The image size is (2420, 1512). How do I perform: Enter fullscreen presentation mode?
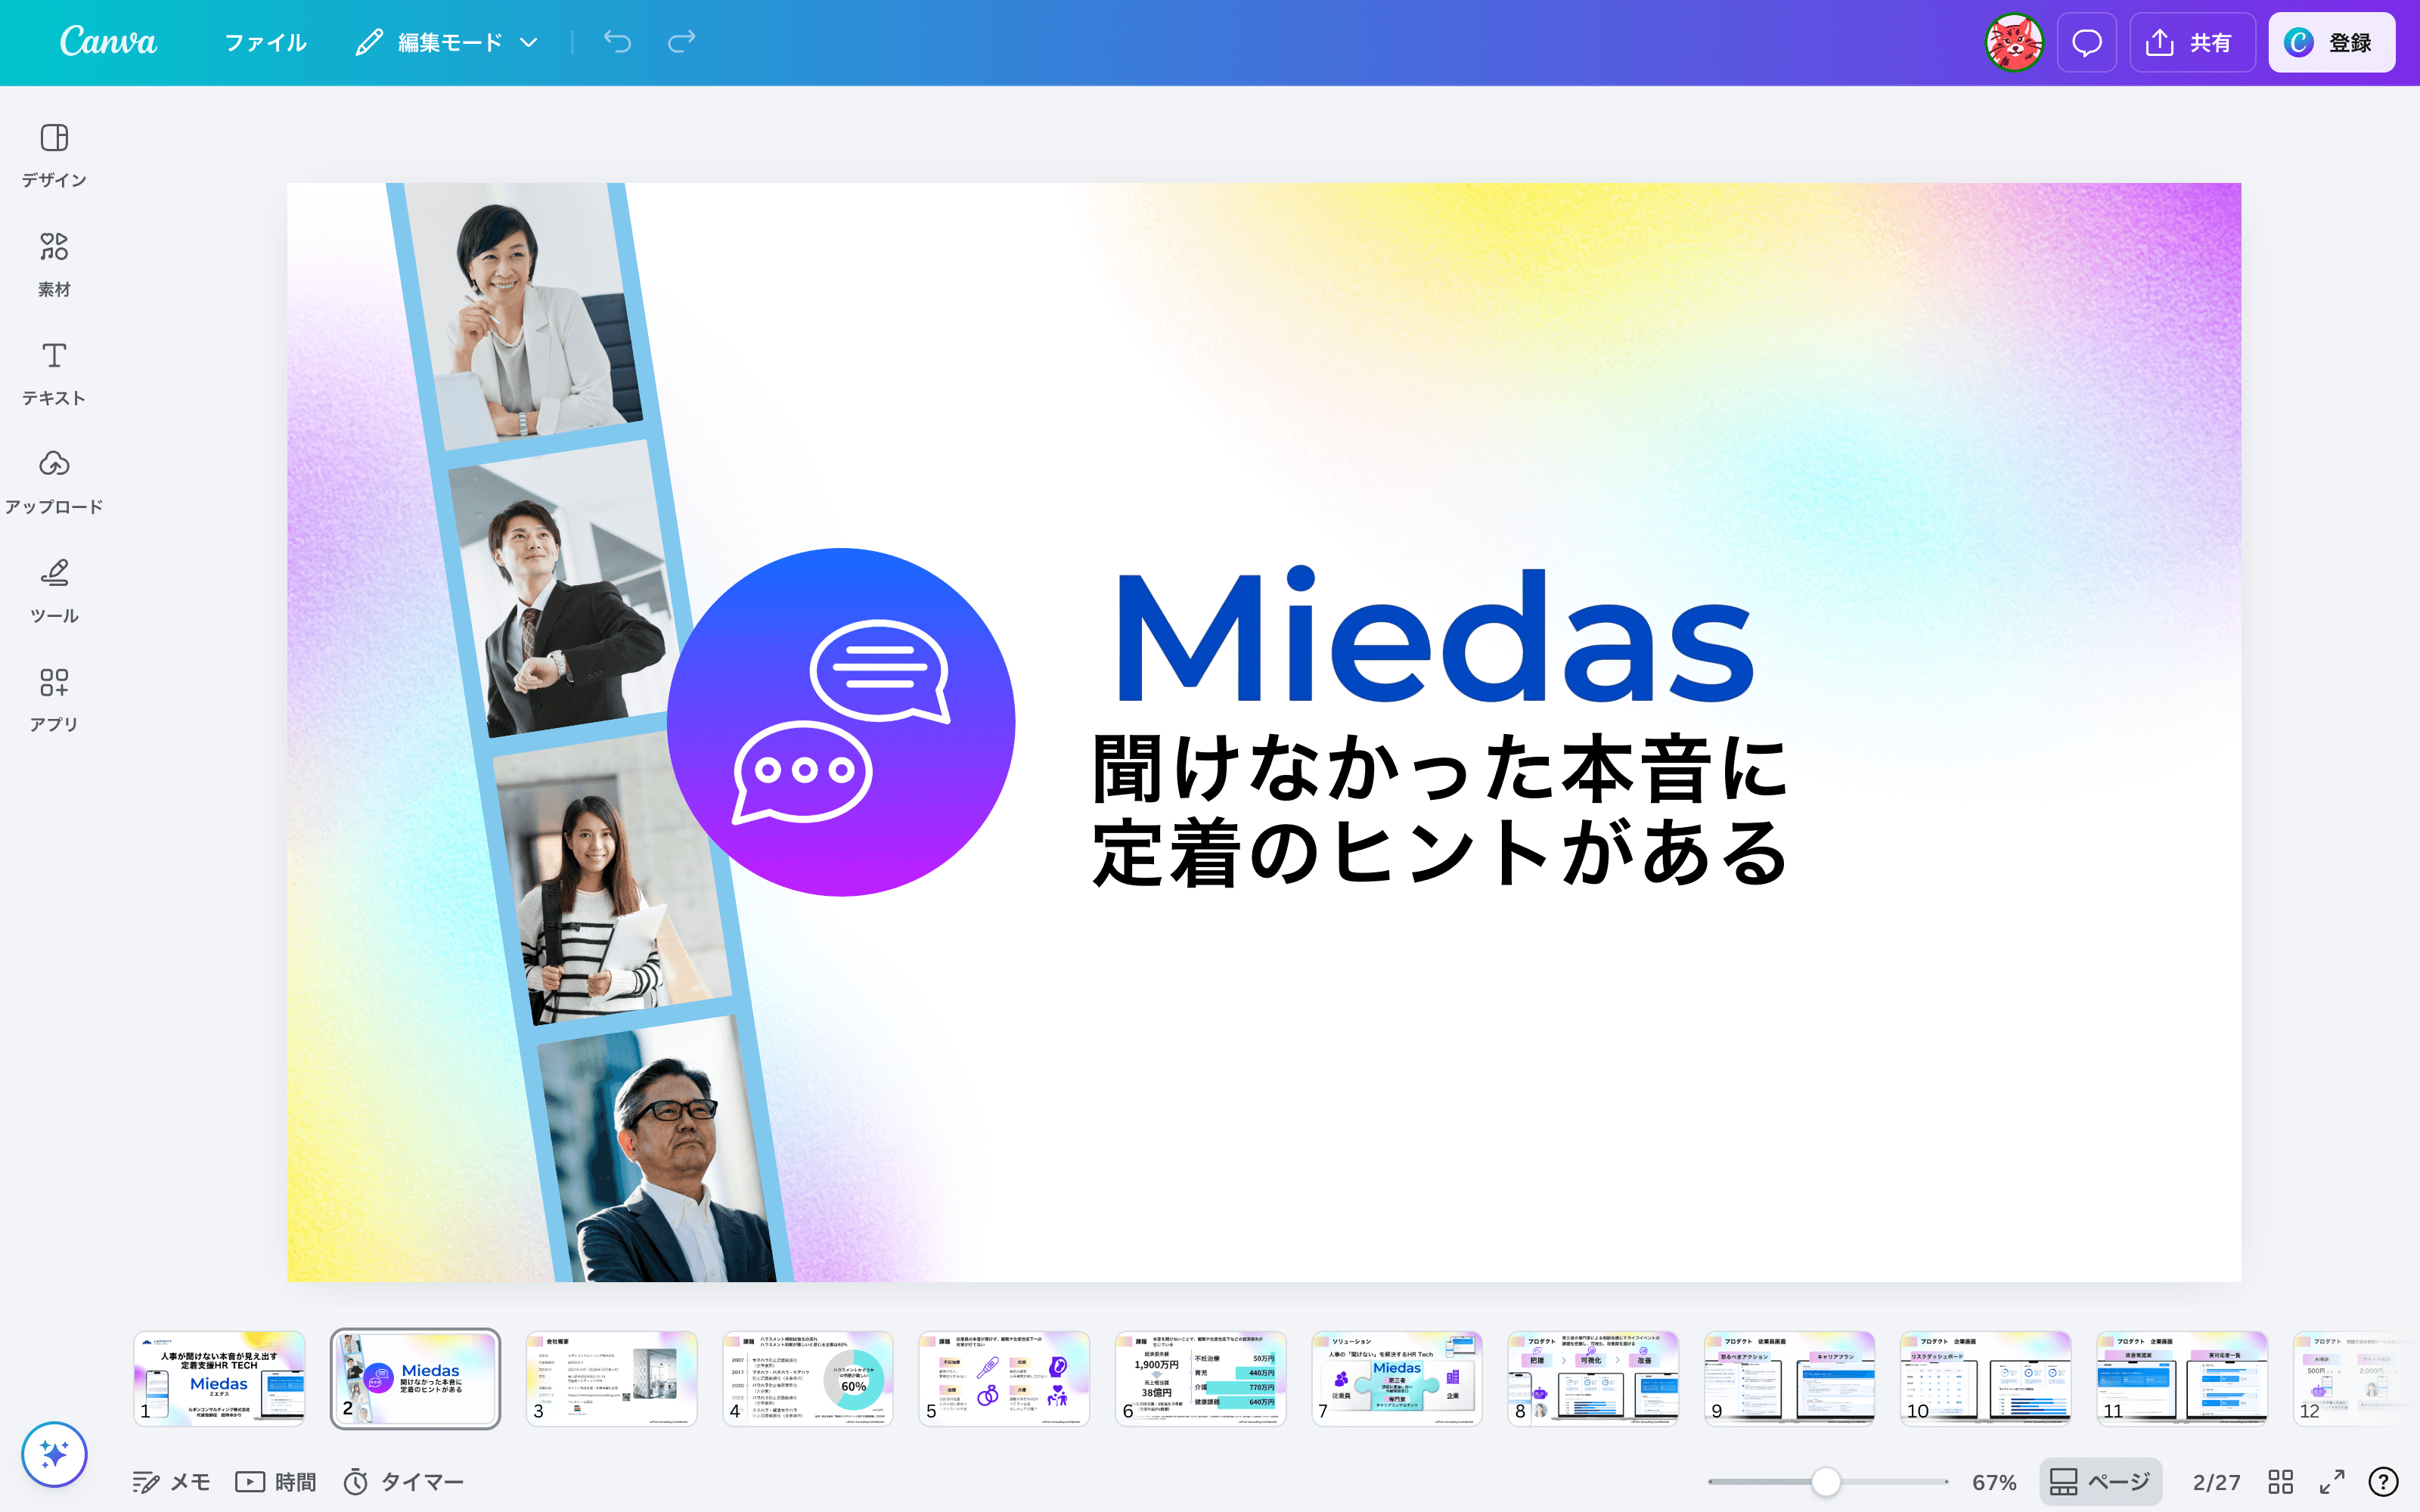click(x=2332, y=1481)
